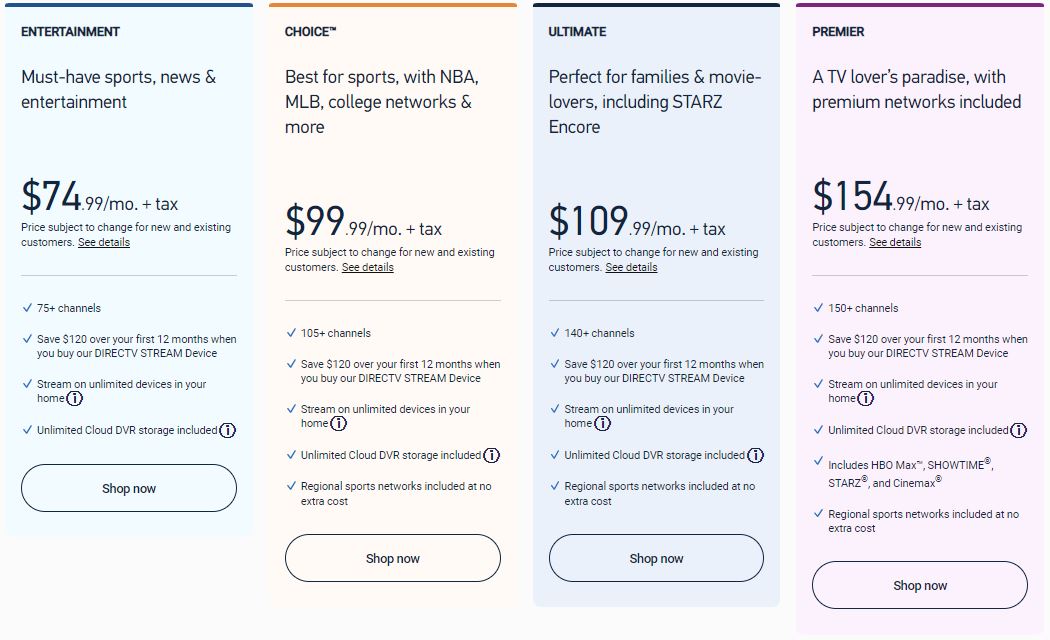
Task: Click Shop now for the ULTIMATE plan
Action: click(x=656, y=558)
